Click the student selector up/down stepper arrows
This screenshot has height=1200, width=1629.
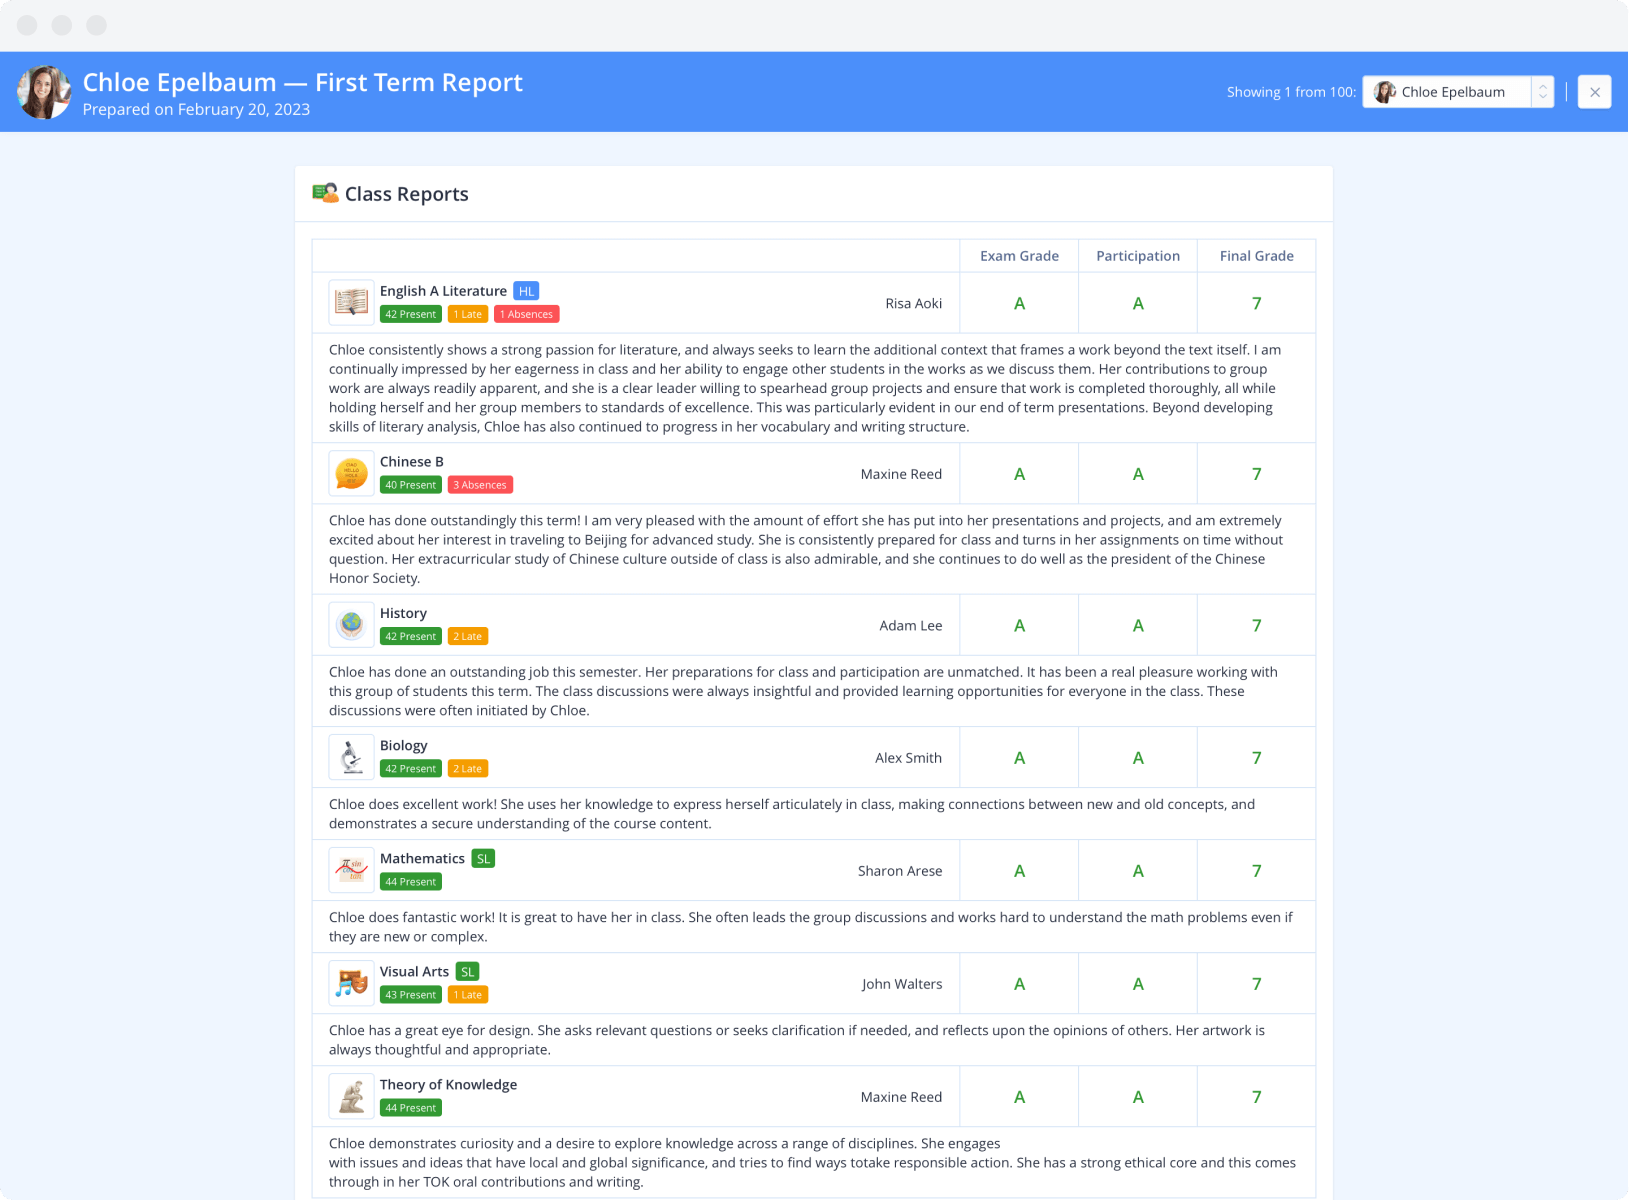(x=1543, y=92)
